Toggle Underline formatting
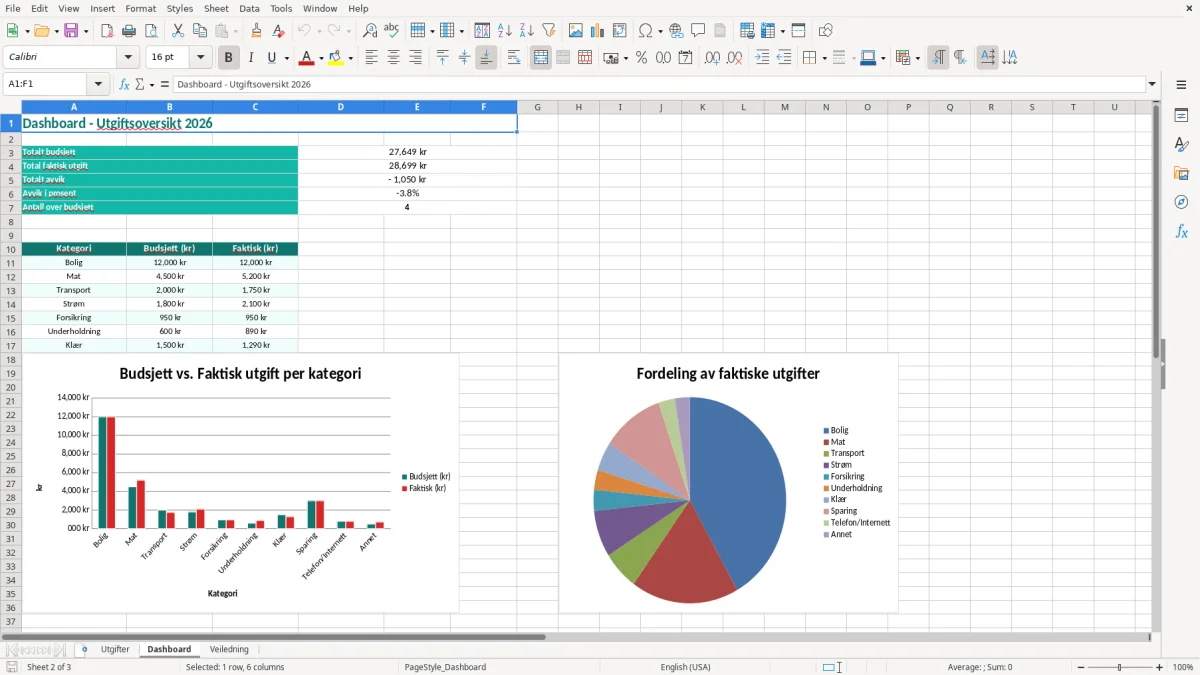This screenshot has height=675, width=1200. pos(272,58)
